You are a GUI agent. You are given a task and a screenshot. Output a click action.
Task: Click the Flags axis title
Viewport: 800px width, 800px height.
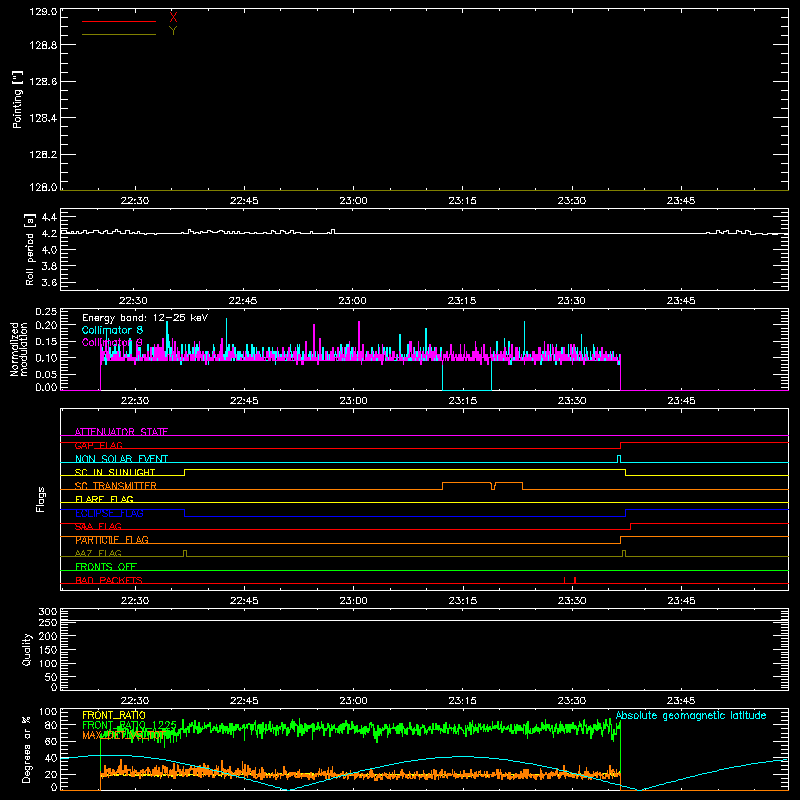(x=41, y=499)
